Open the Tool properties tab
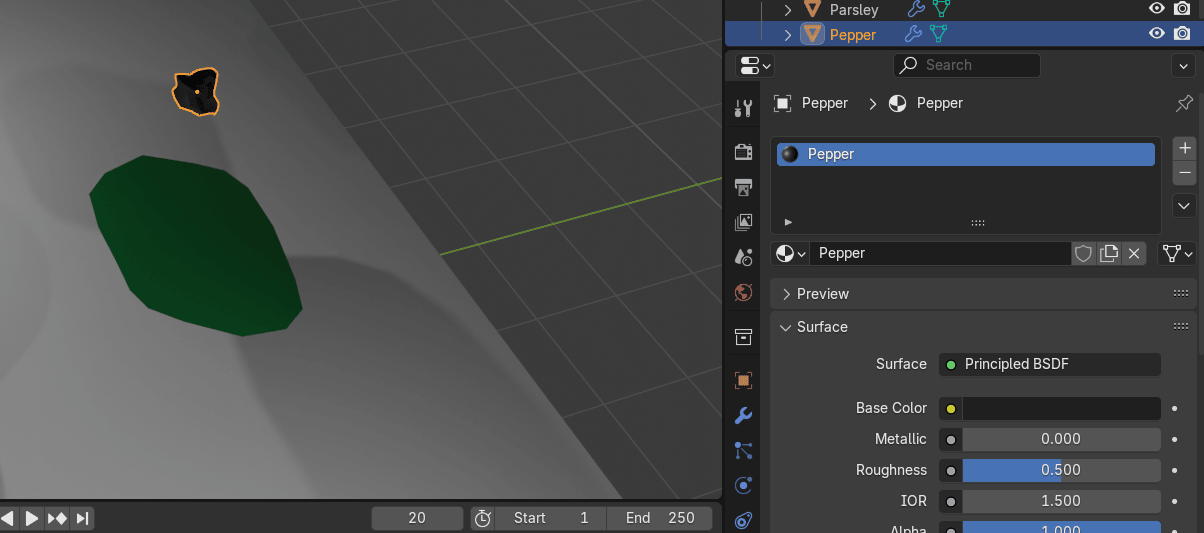Screen dimensions: 1204x533 [743, 109]
